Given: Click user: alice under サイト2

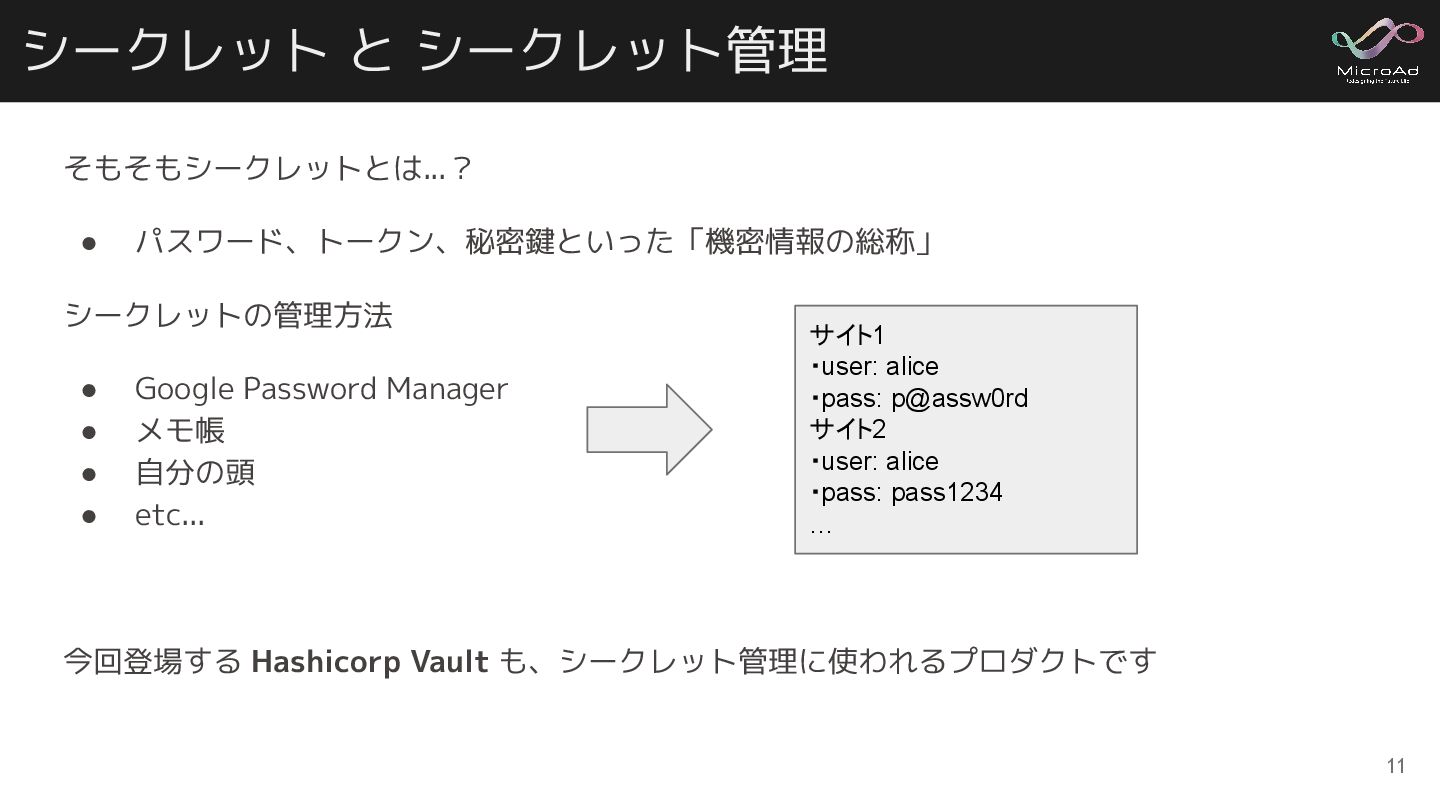Looking at the screenshot, I should click(x=874, y=461).
